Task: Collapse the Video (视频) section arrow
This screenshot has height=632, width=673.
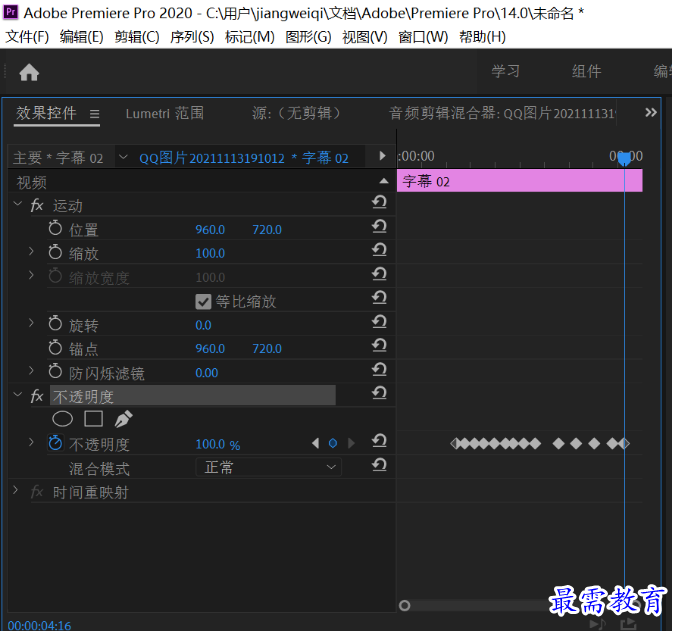Action: click(384, 181)
